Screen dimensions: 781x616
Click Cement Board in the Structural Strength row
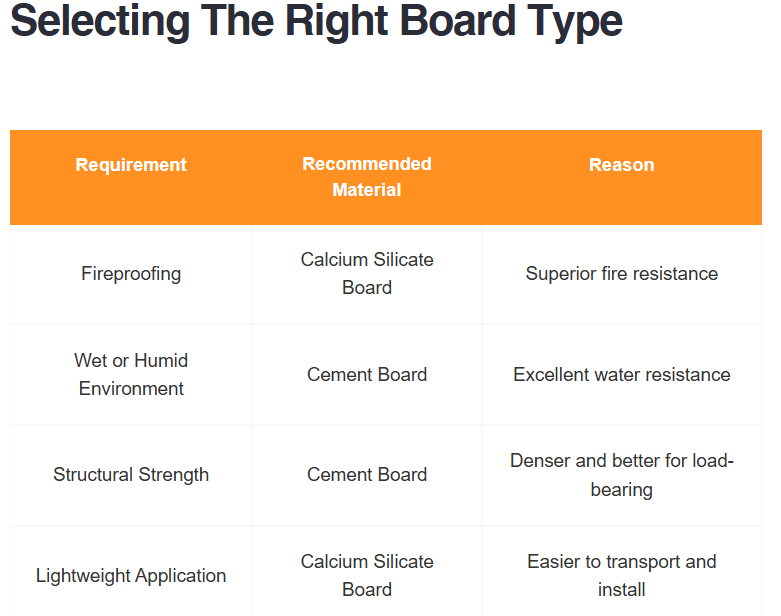pos(367,475)
